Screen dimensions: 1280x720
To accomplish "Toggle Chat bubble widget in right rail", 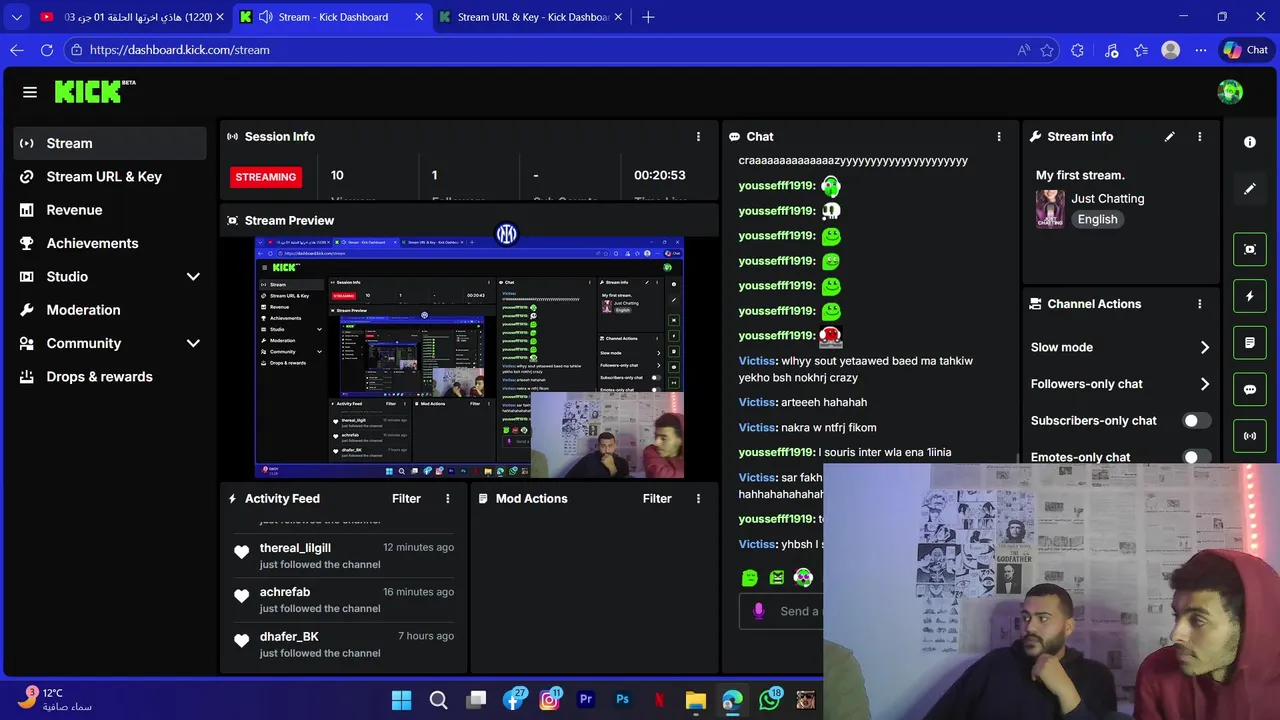I will (x=1250, y=390).
